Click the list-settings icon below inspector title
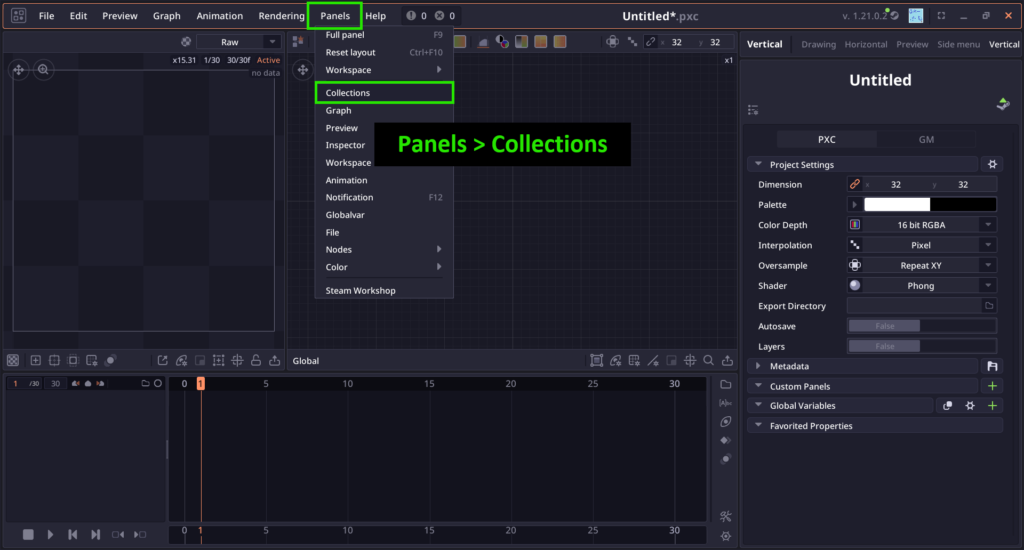Image resolution: width=1024 pixels, height=550 pixels. click(753, 110)
